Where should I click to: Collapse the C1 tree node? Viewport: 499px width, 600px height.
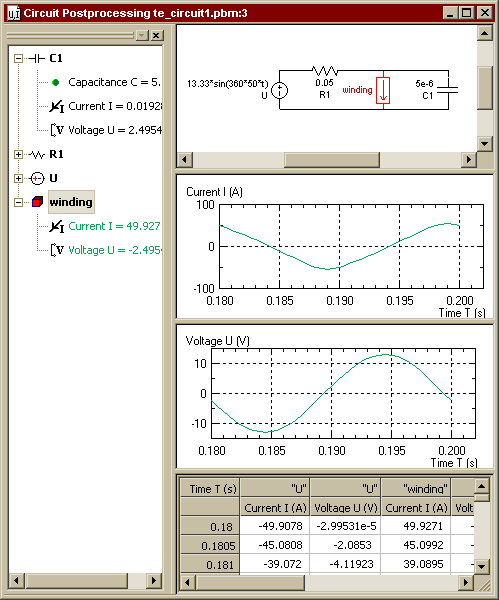pyautogui.click(x=18, y=59)
